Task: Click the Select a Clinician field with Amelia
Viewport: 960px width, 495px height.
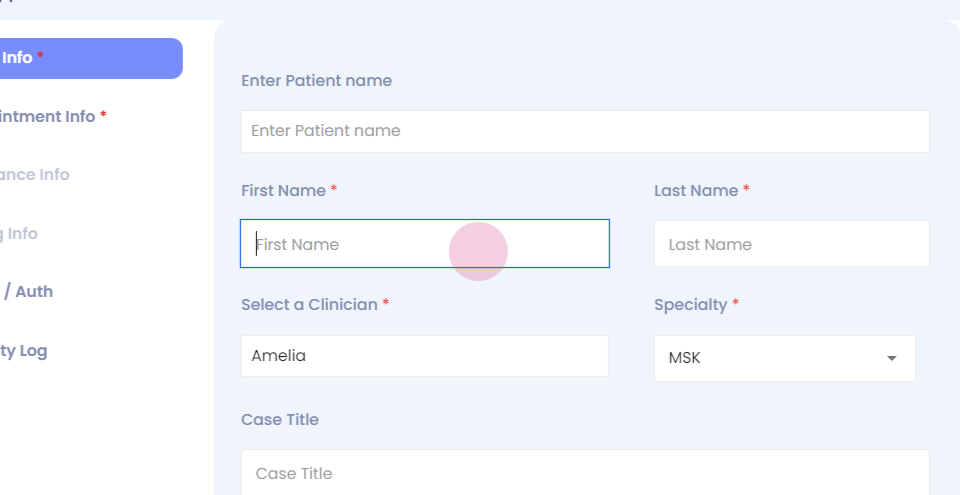Action: (x=424, y=356)
